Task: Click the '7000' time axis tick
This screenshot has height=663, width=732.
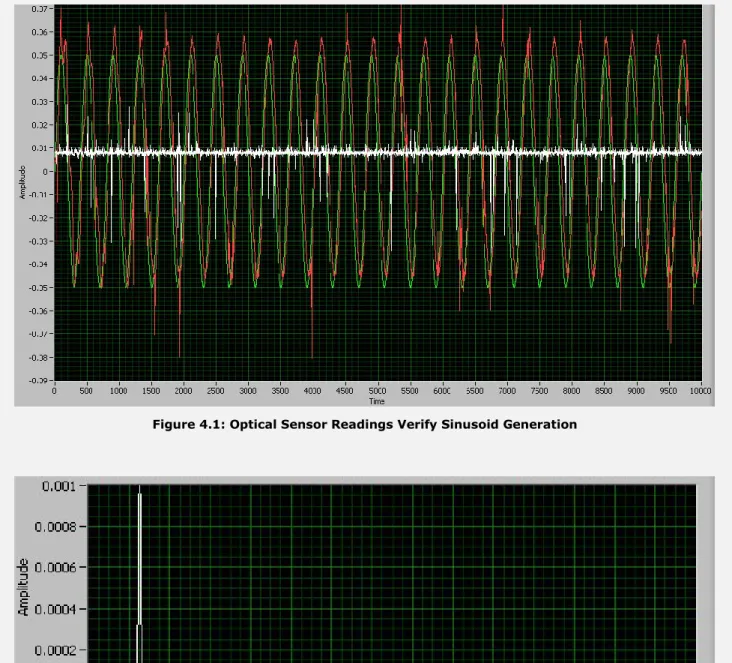Action: click(x=507, y=391)
